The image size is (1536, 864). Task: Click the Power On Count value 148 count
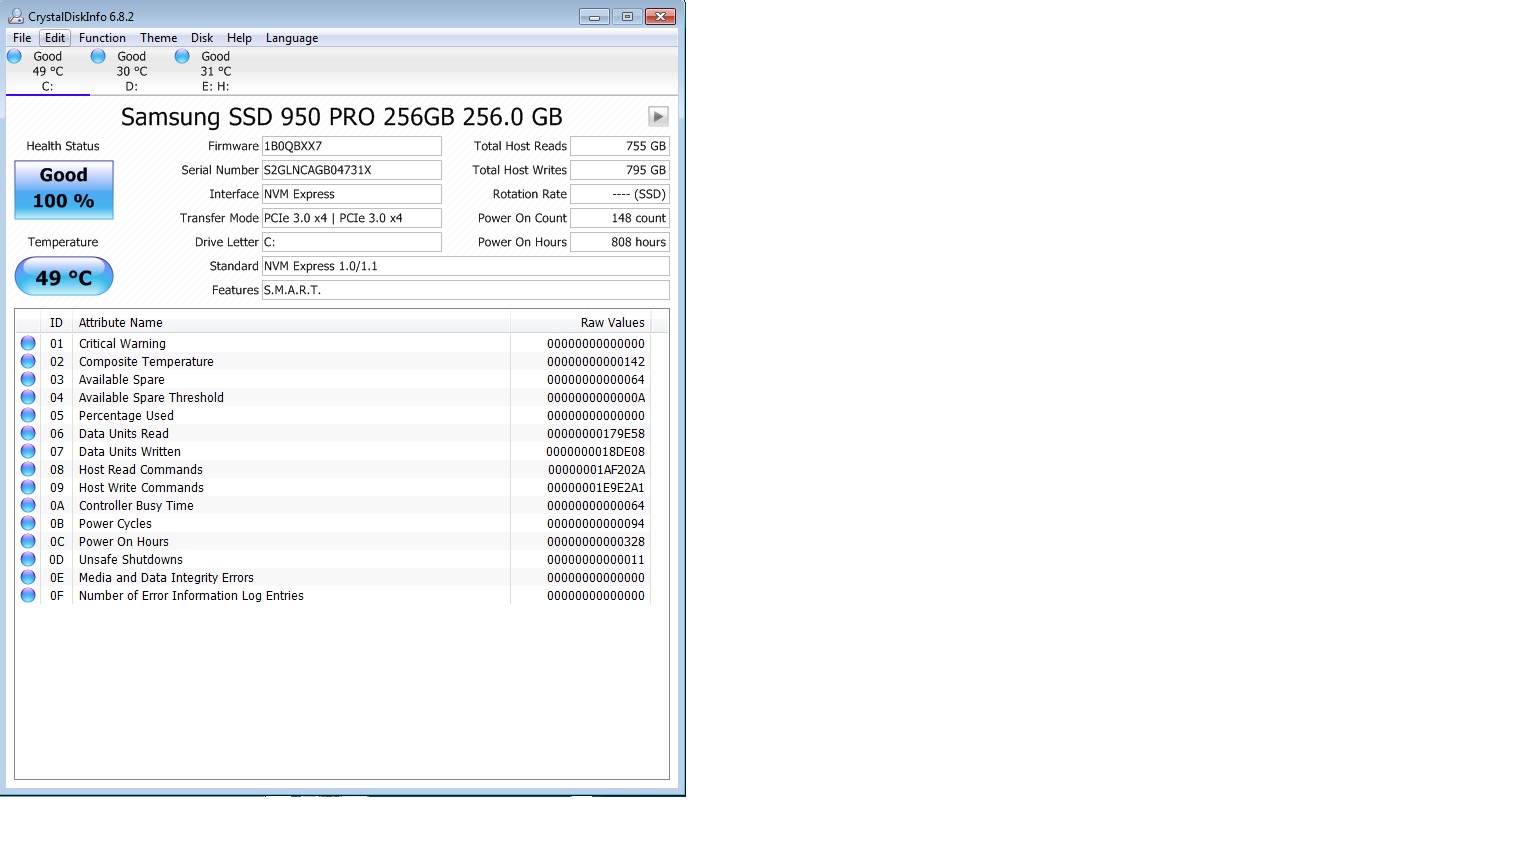pyautogui.click(x=620, y=218)
